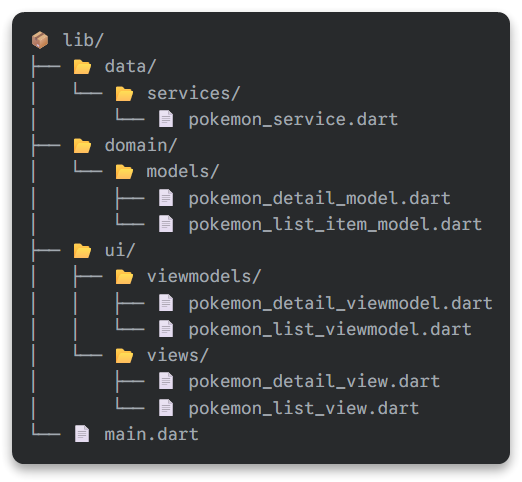Click the file icon beside pokemon_detail_model.dart
The image size is (522, 482).
pyautogui.click(x=166, y=198)
